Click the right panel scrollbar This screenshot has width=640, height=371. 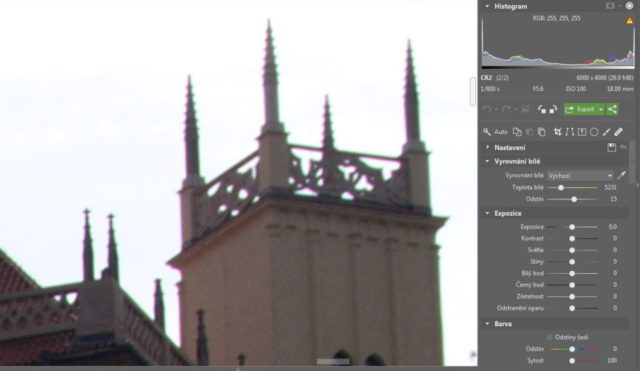[x=632, y=163]
